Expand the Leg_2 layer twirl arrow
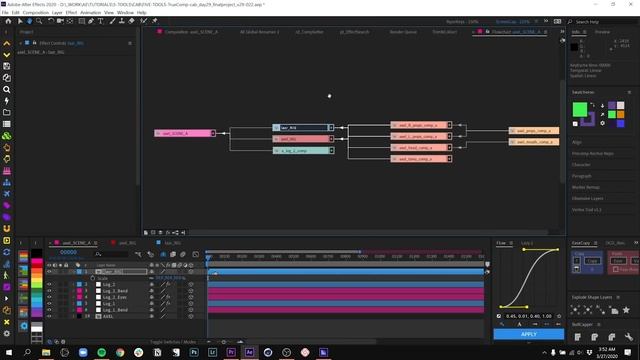Viewport: 640px width, 360px height. click(x=73, y=284)
